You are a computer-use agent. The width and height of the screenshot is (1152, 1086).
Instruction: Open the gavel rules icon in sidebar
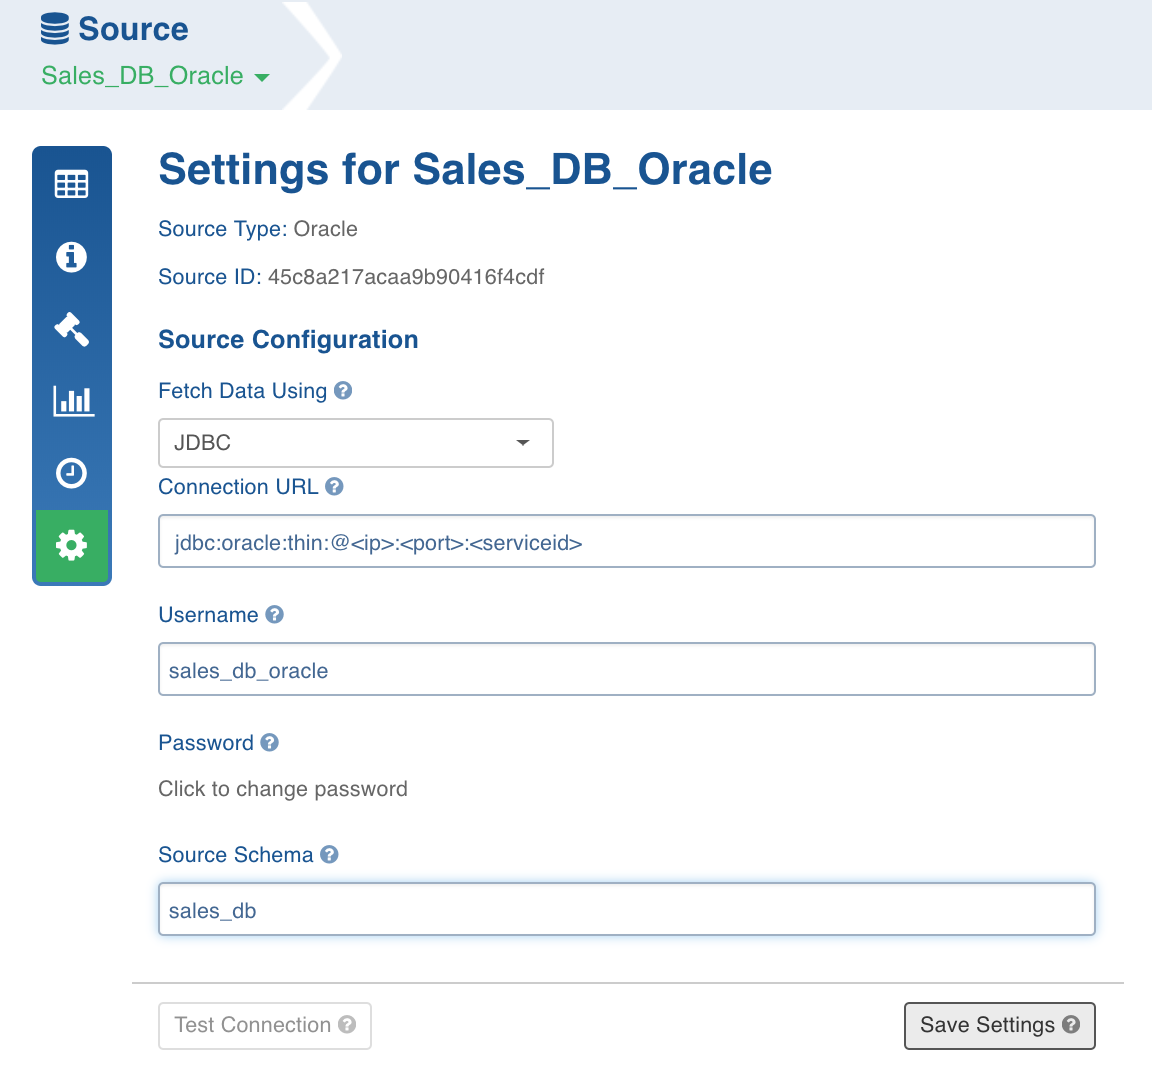click(71, 328)
